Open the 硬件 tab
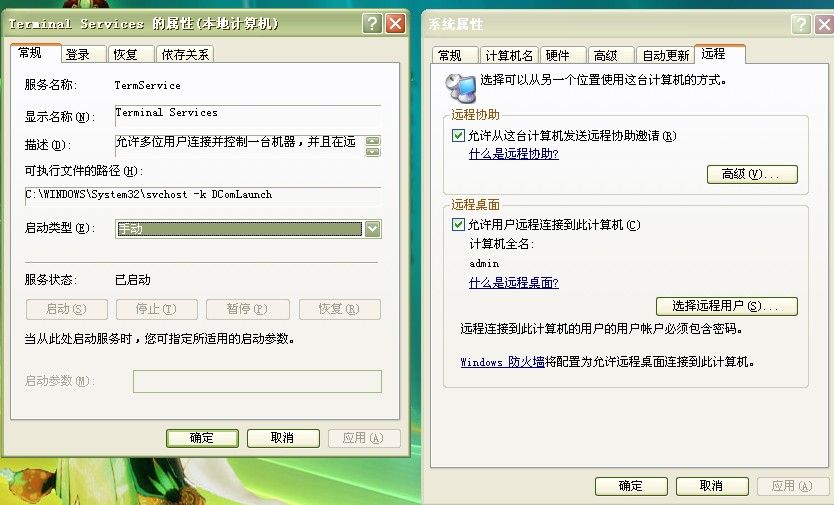Viewport: 834px width, 505px height. [563, 55]
